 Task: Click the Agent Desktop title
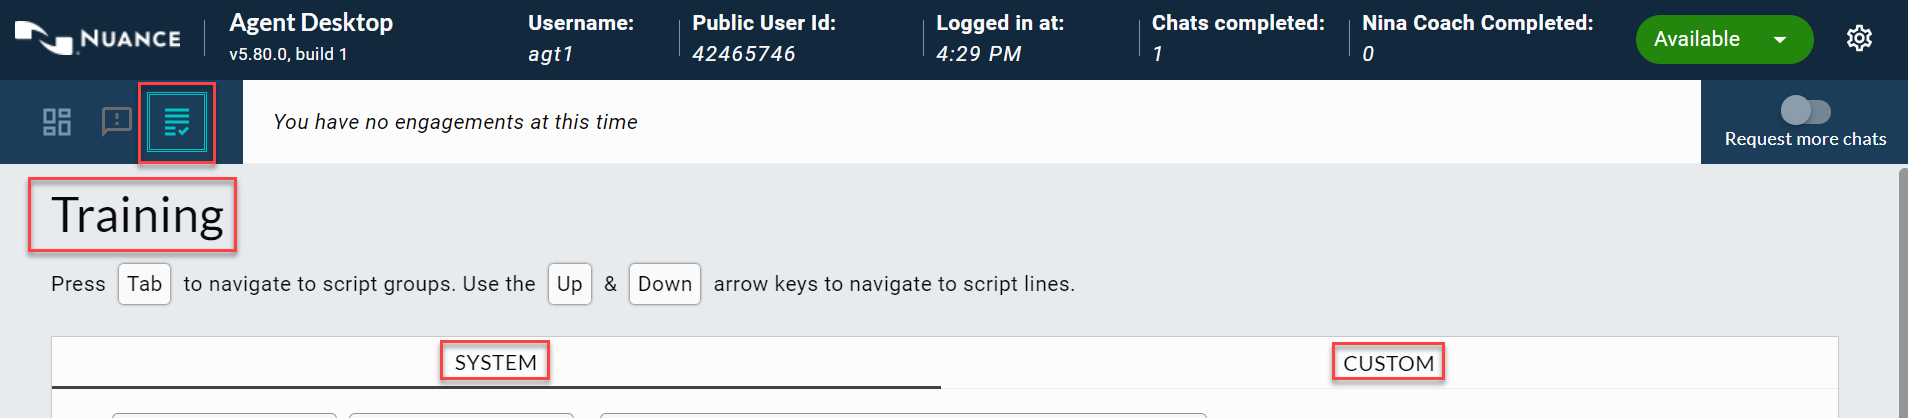[x=311, y=23]
